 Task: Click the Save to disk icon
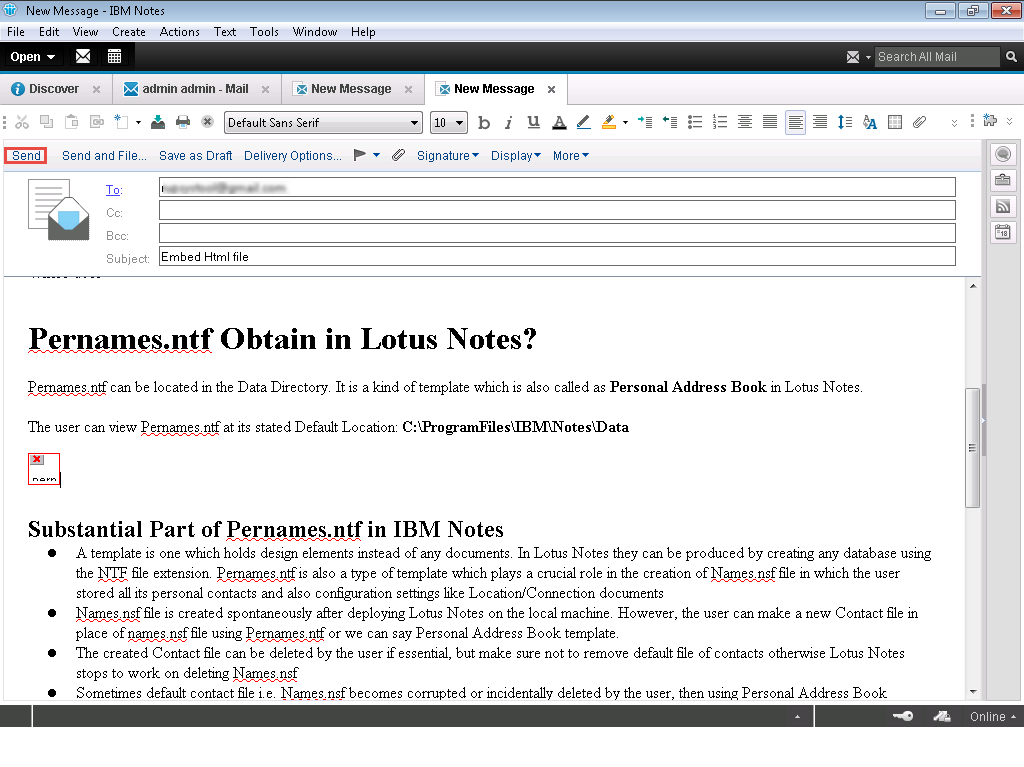(158, 122)
